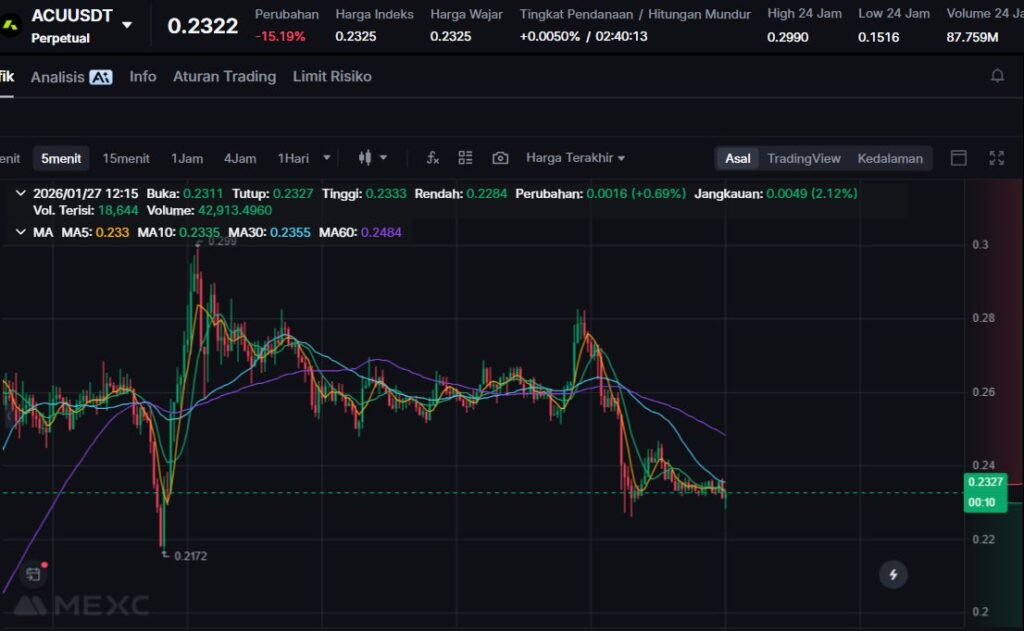Viewport: 1024px width, 631px height.
Task: Switch chart to Asal mode
Action: pos(738,158)
